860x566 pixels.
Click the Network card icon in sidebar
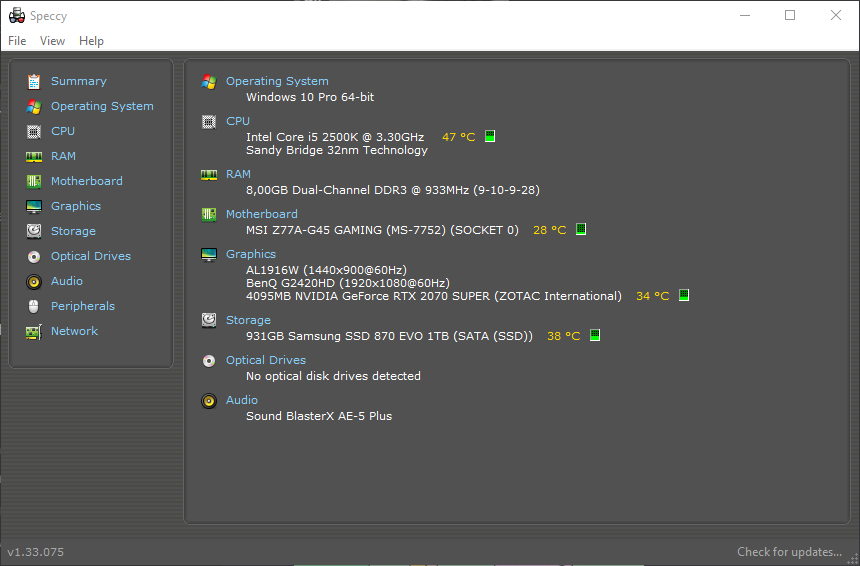(x=34, y=332)
